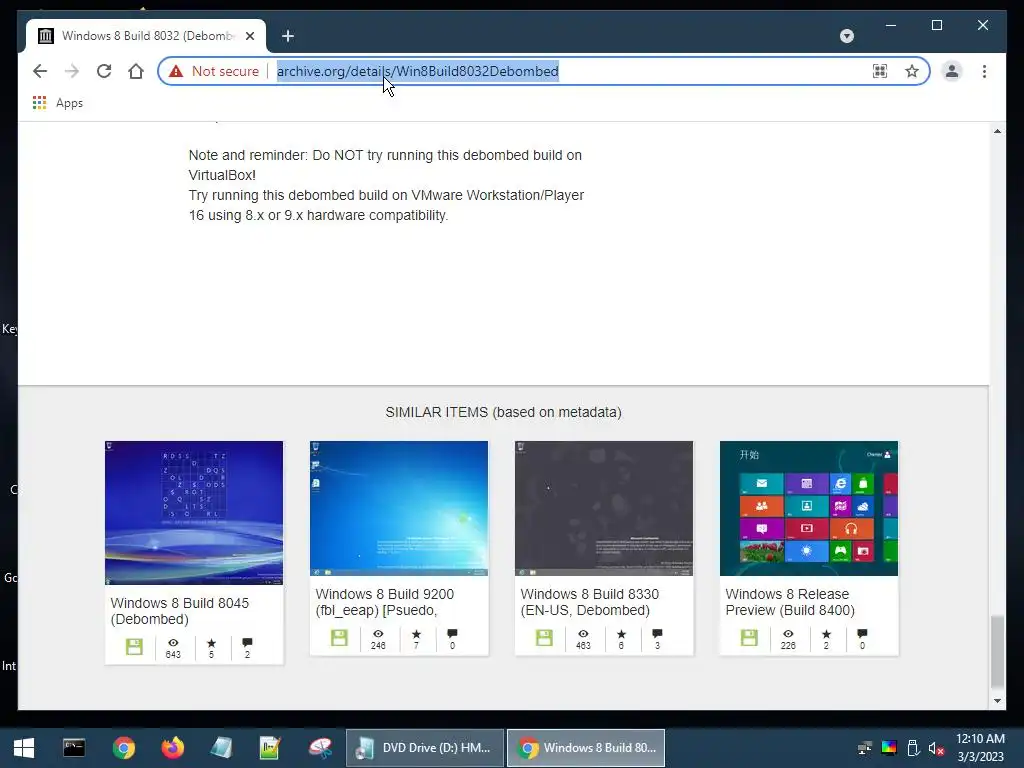1024x768 pixels.
Task: Click the software floppy icon on Release Preview card
Action: pos(749,637)
